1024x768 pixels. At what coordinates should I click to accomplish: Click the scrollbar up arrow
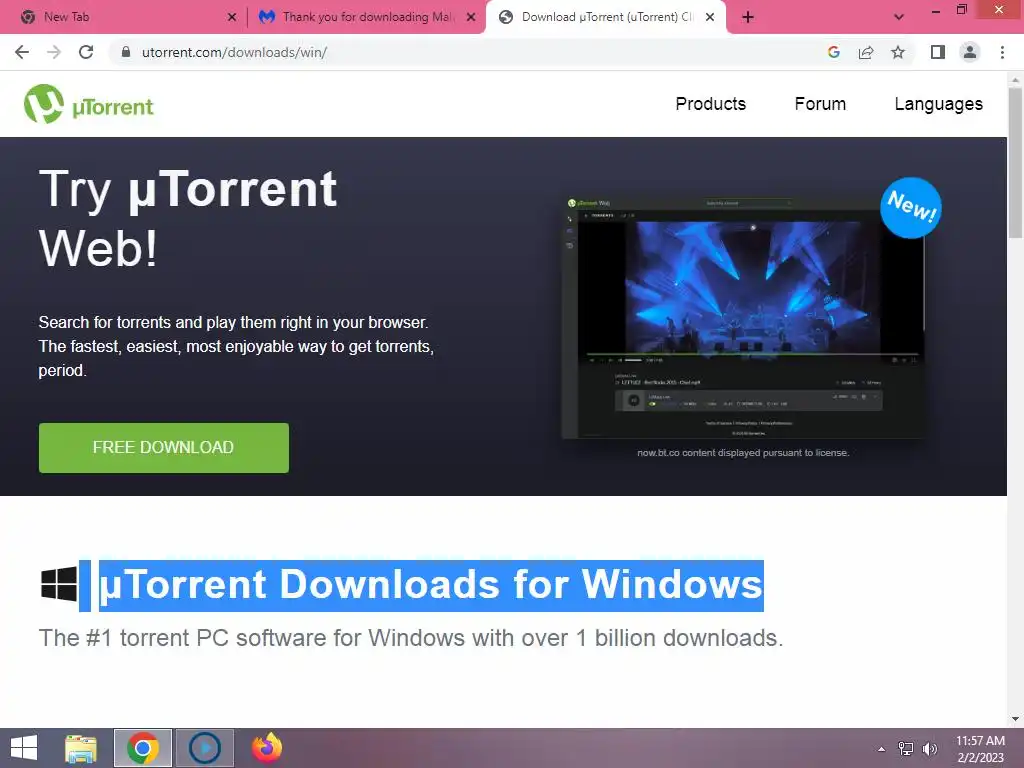click(x=1016, y=80)
